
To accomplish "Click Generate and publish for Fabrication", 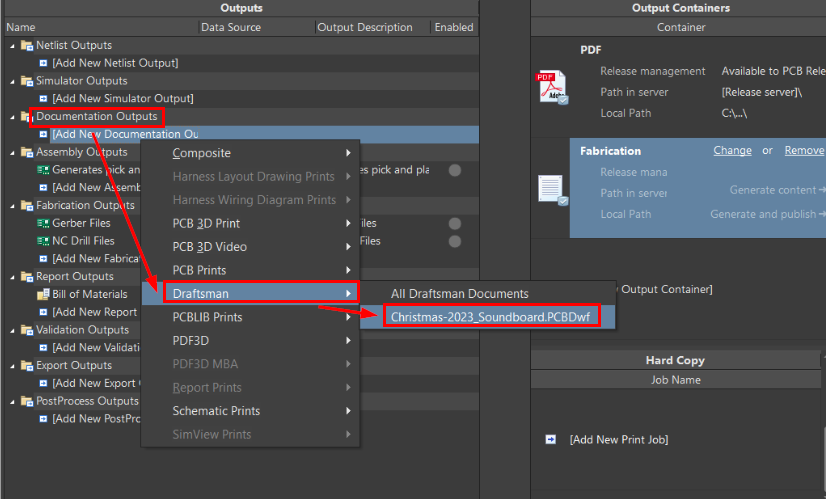I will 768,214.
